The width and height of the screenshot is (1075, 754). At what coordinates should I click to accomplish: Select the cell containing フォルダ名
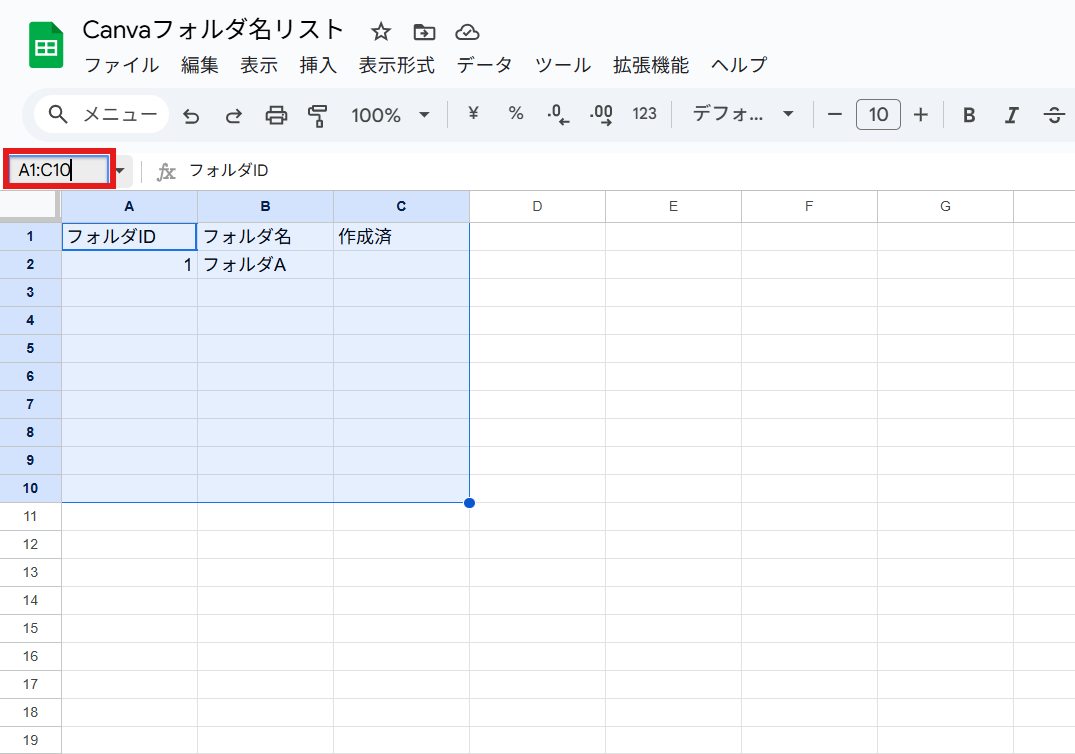point(265,236)
